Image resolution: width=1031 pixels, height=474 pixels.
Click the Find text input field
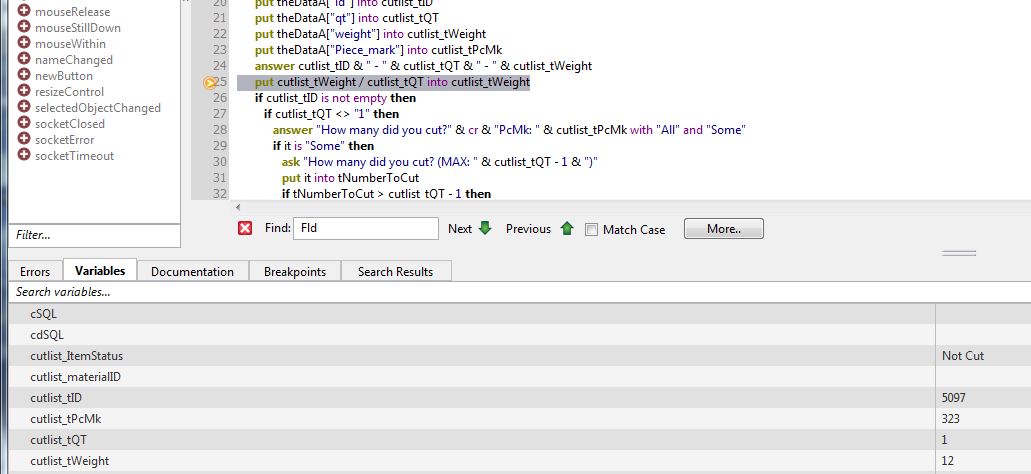367,229
